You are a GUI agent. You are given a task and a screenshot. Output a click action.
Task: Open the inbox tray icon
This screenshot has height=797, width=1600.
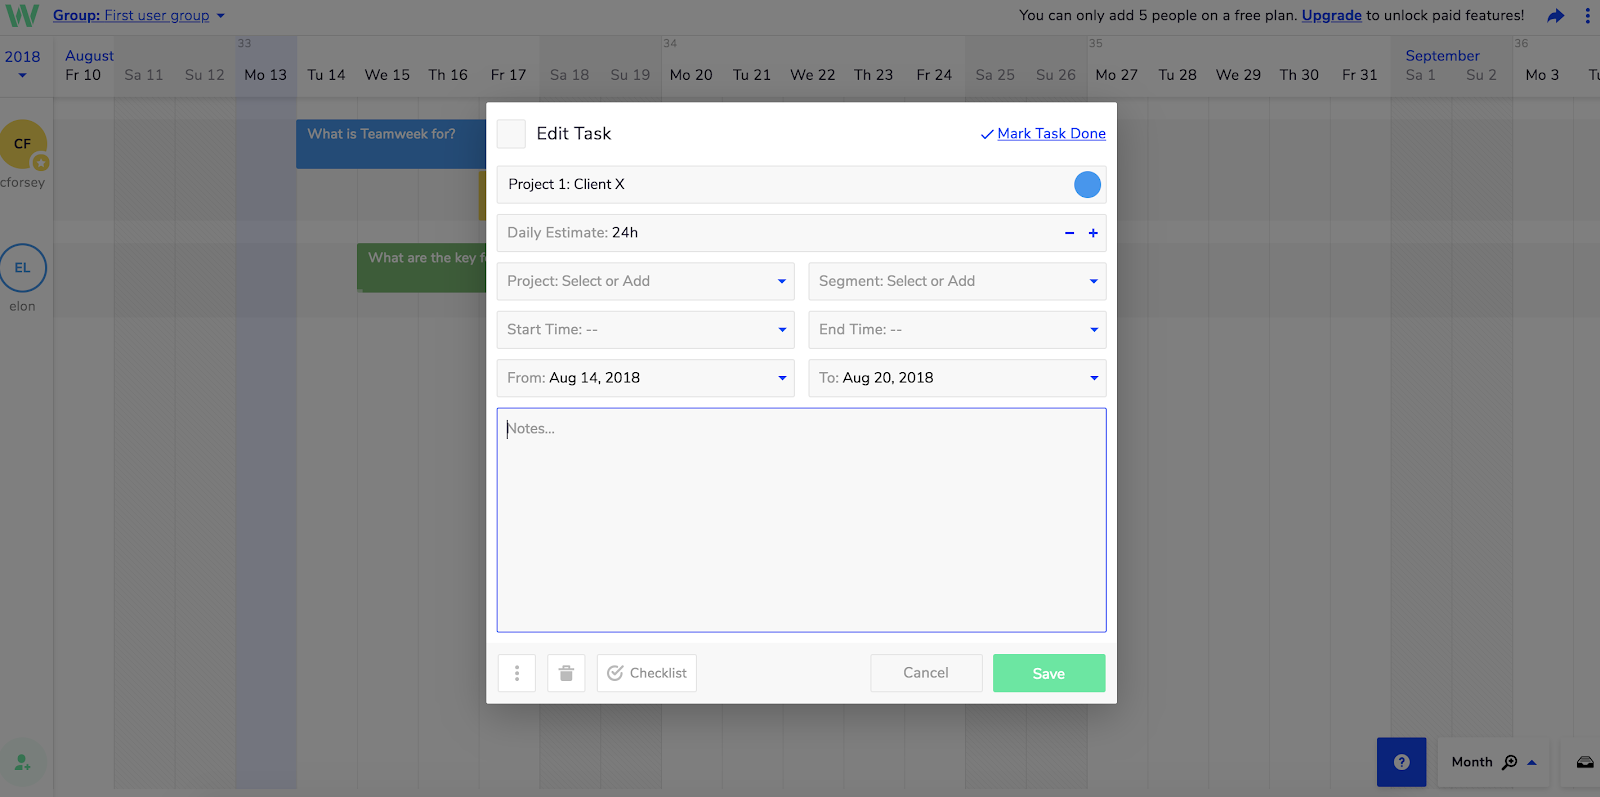click(x=1585, y=762)
